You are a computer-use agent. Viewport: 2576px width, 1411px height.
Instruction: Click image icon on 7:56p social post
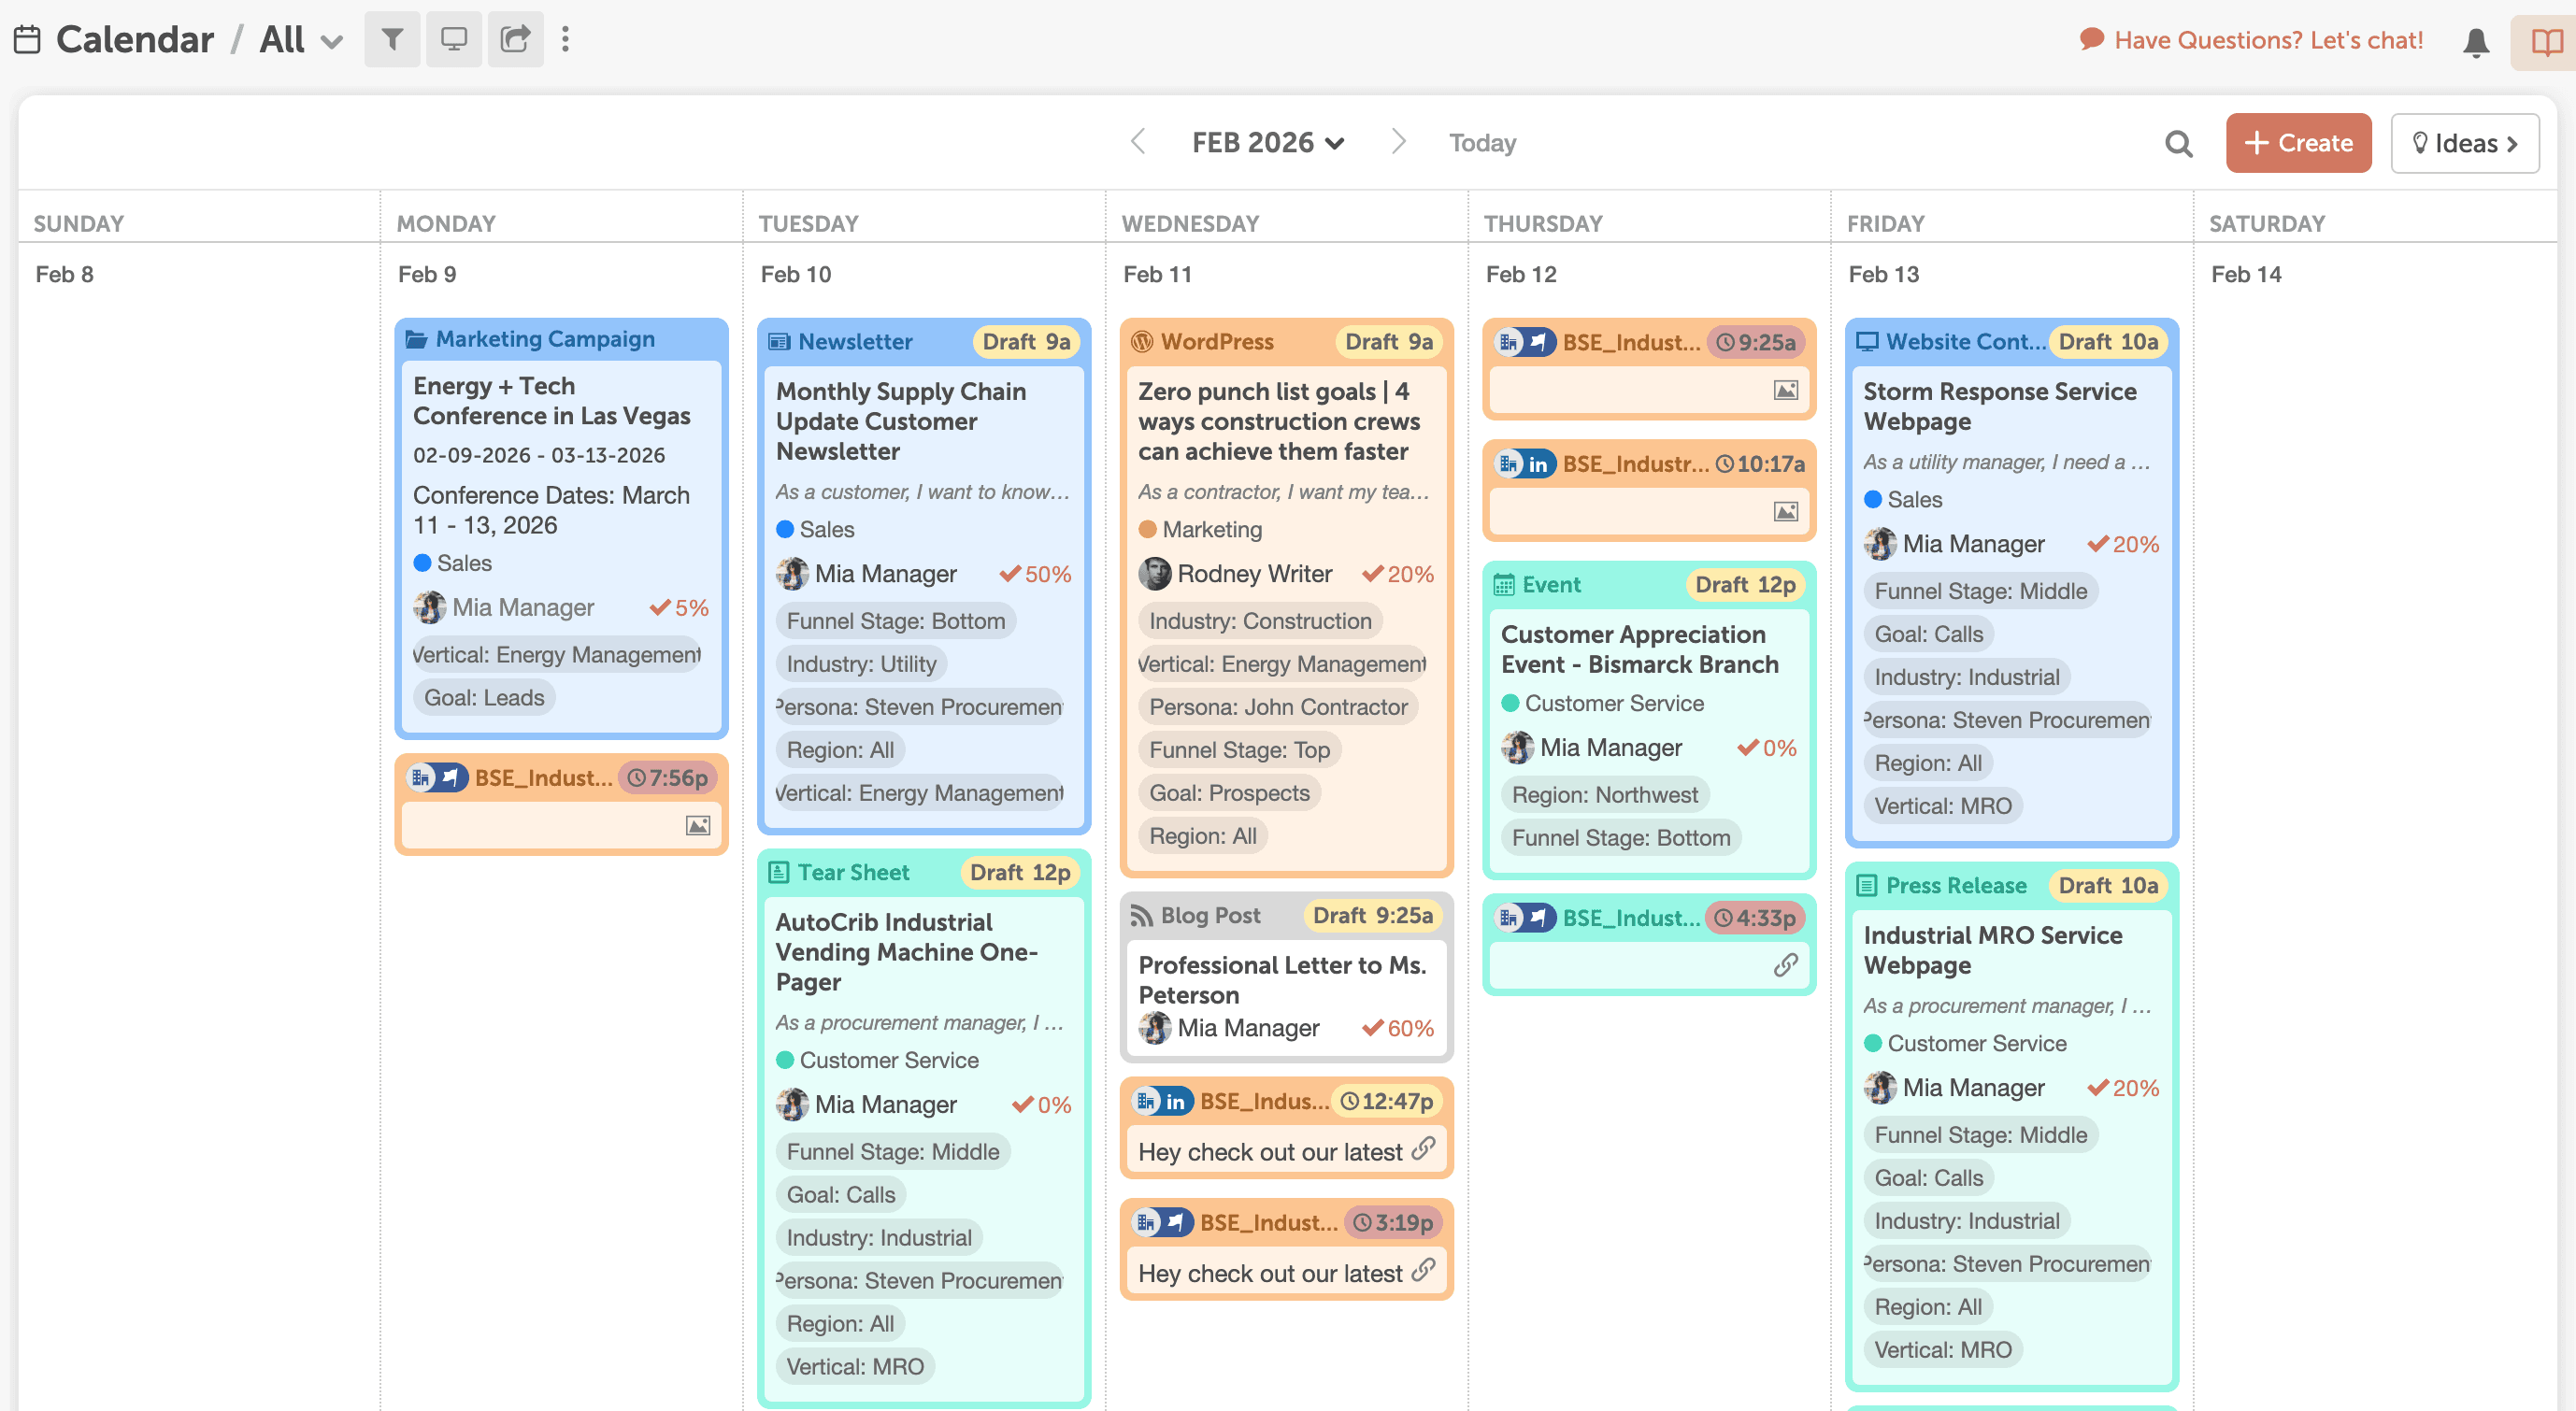coord(698,826)
